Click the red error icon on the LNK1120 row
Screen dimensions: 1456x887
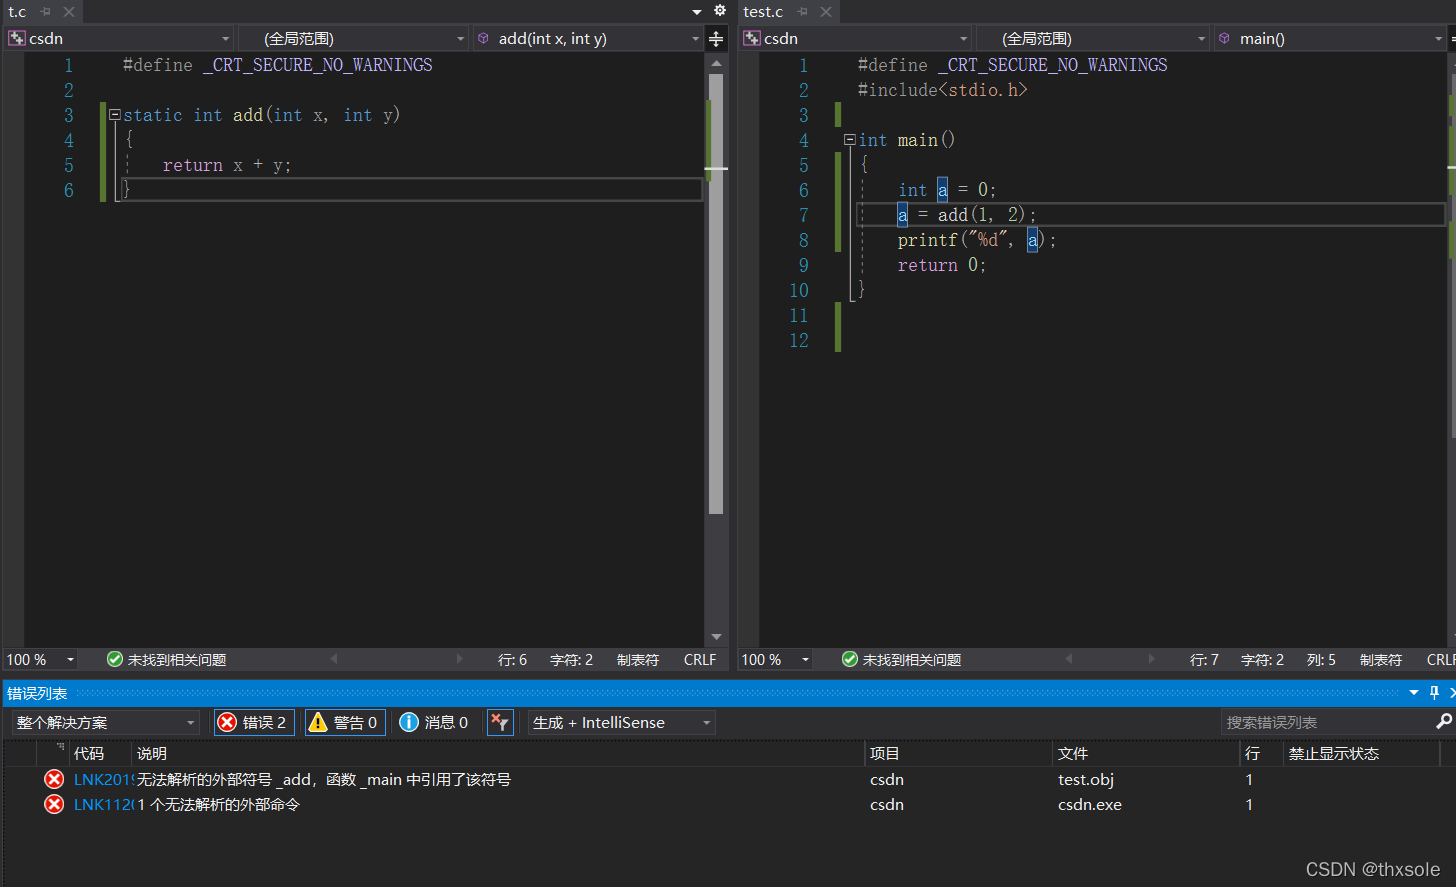(54, 804)
